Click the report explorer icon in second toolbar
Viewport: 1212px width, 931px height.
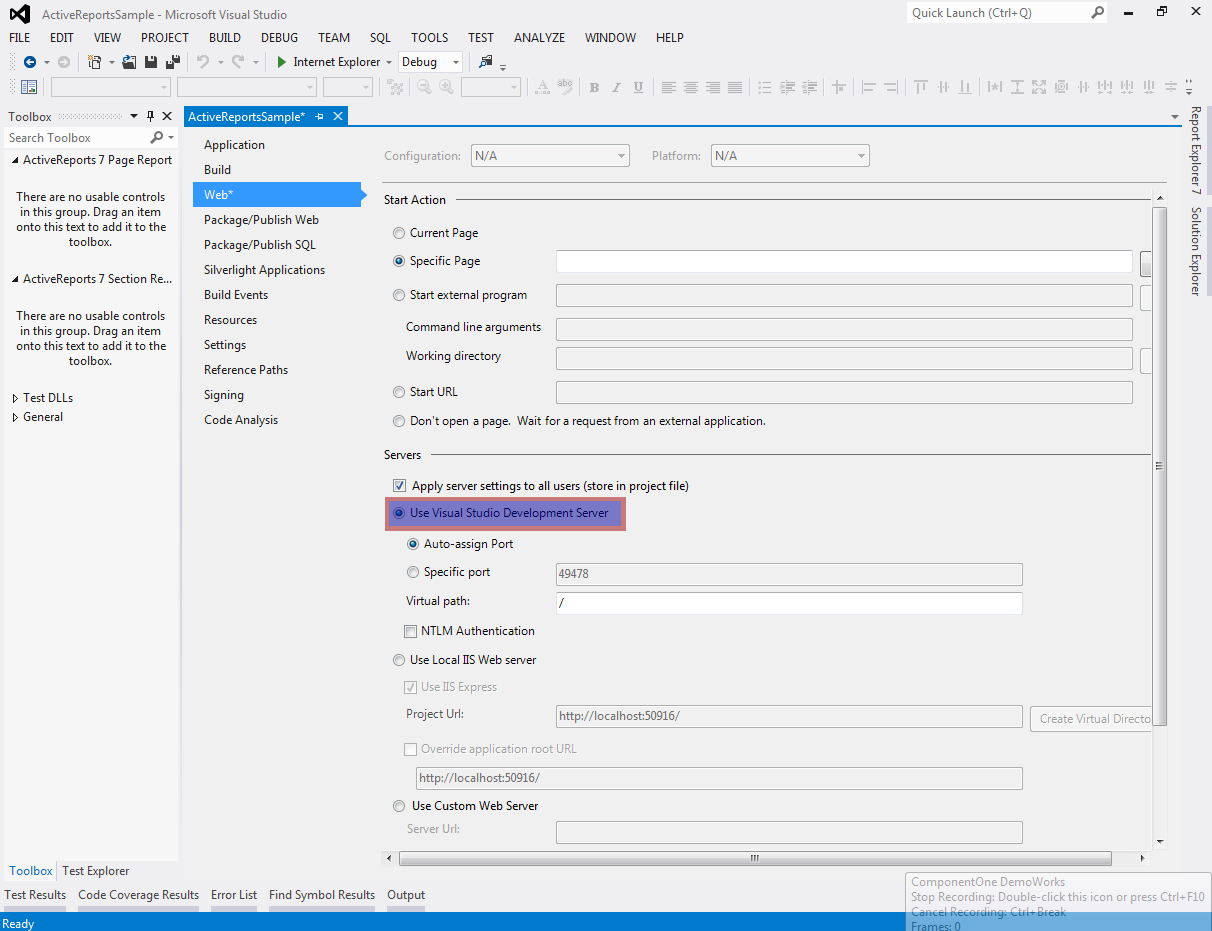coord(29,87)
